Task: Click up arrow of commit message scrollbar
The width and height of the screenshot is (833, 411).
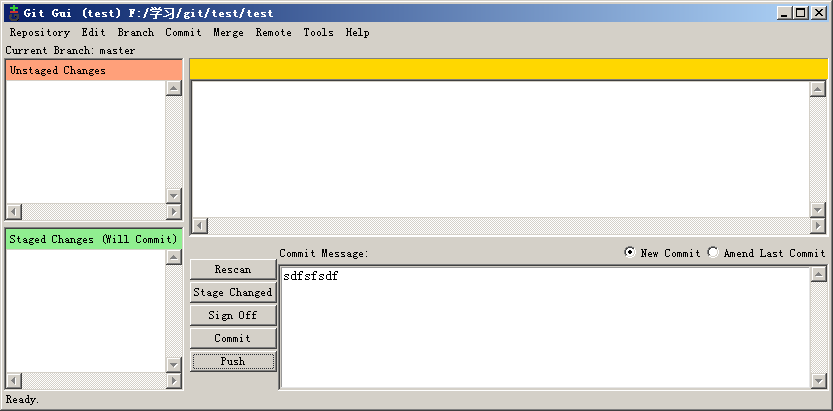Action: click(819, 275)
